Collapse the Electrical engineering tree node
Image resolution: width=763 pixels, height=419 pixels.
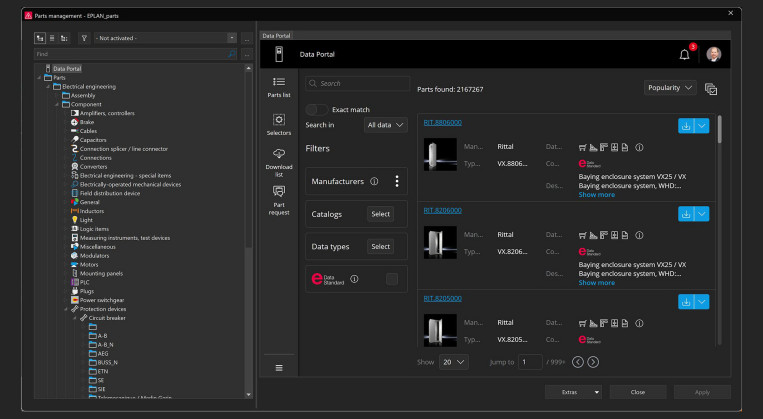tap(47, 87)
